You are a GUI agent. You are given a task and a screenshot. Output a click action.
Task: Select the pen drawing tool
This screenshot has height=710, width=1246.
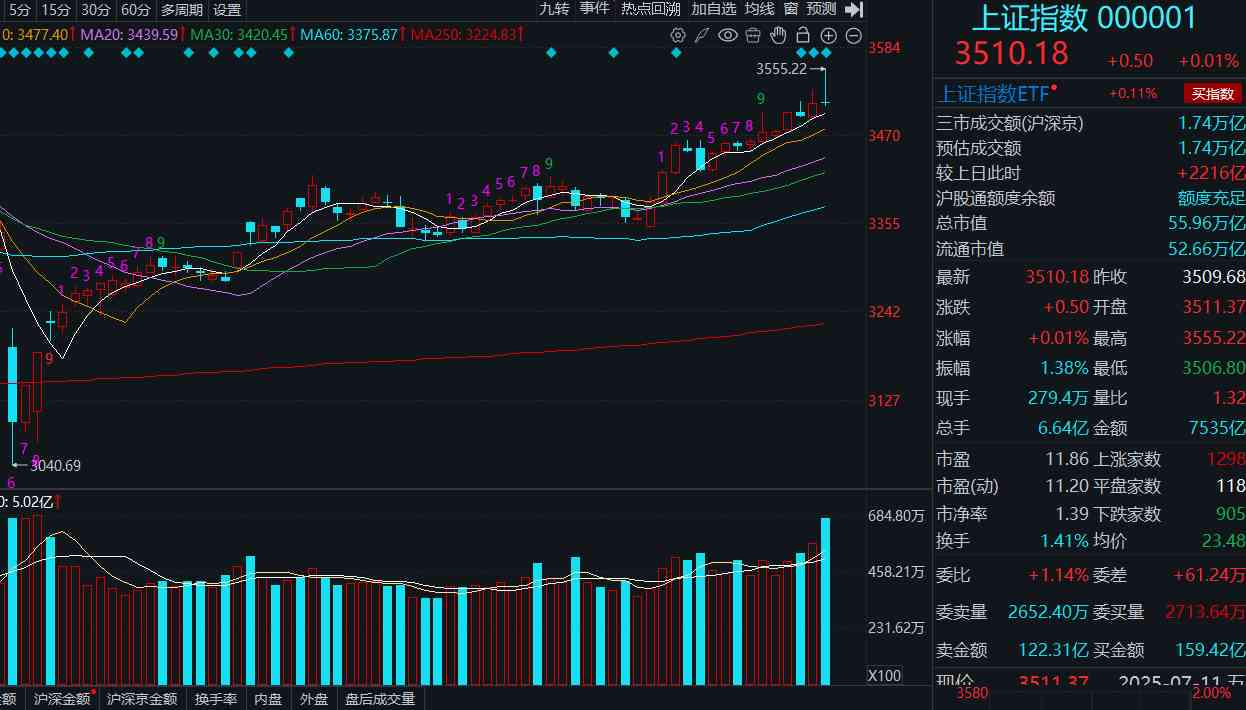[702, 35]
